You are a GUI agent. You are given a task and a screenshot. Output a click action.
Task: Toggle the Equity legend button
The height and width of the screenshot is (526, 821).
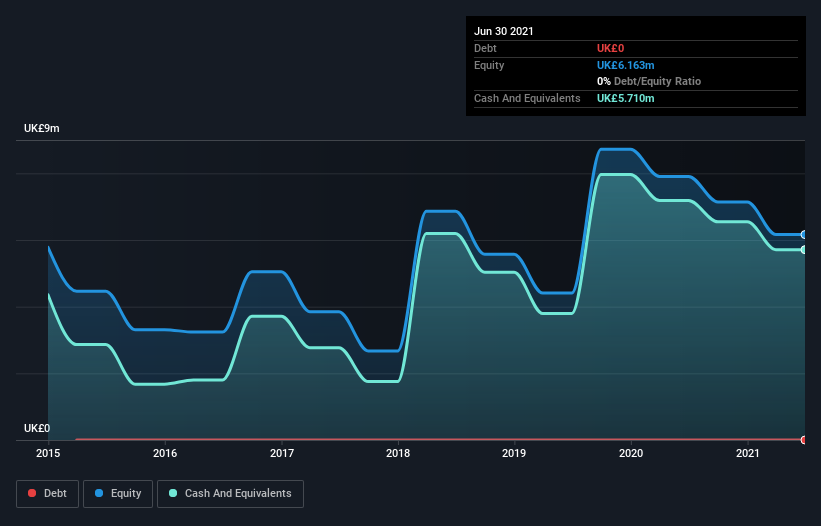pyautogui.click(x=118, y=494)
